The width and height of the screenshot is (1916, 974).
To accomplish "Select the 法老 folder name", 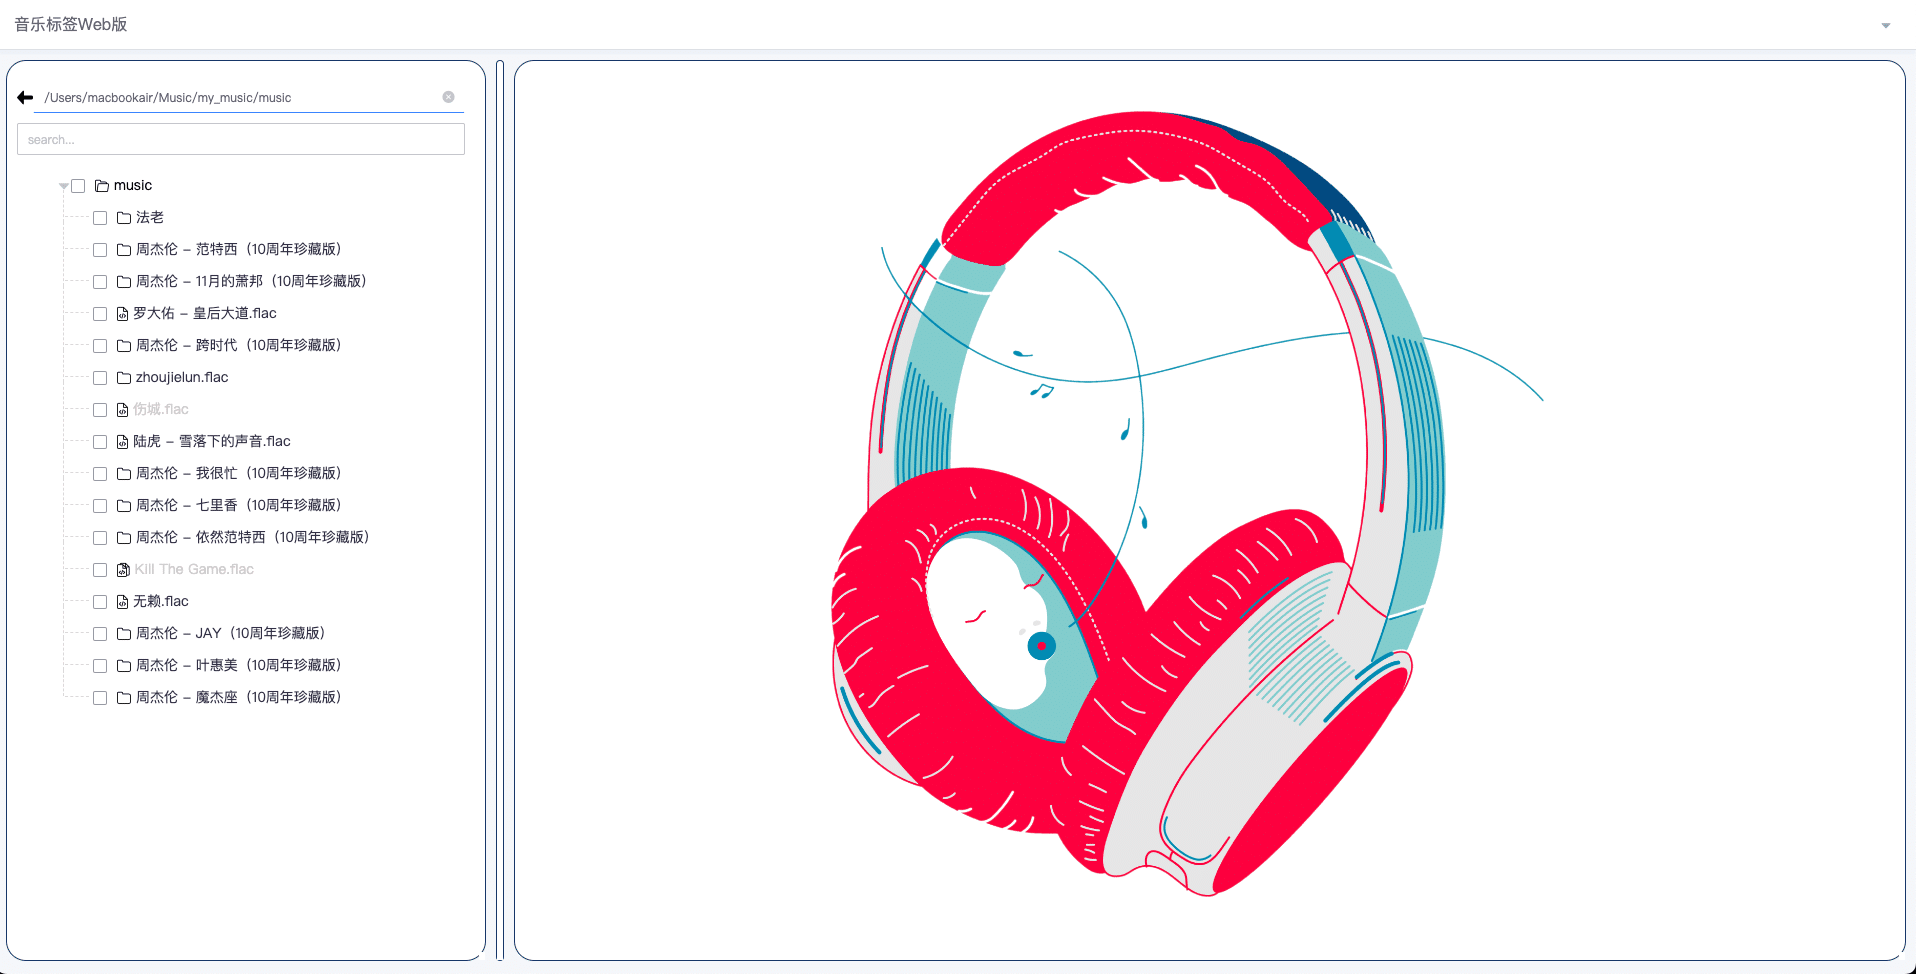I will point(150,217).
